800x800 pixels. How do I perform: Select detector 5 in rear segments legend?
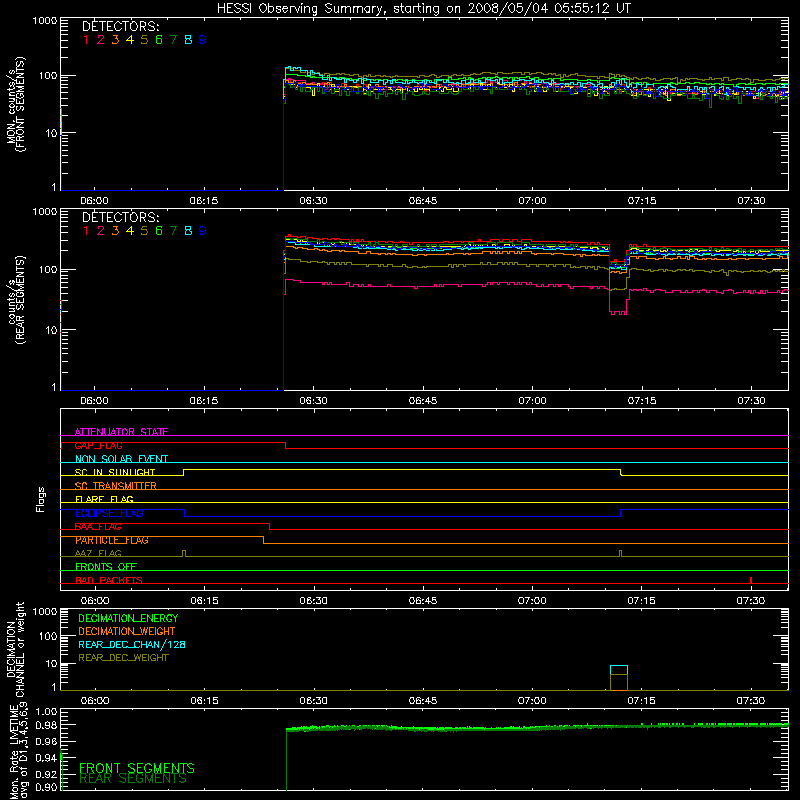click(x=144, y=231)
